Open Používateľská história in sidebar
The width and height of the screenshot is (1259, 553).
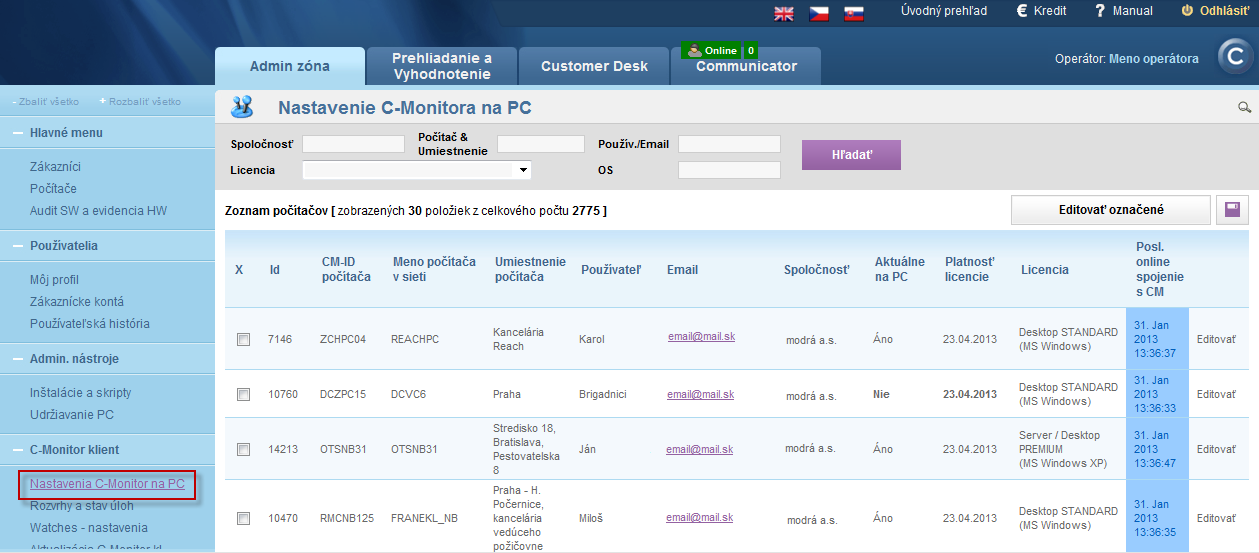click(90, 324)
